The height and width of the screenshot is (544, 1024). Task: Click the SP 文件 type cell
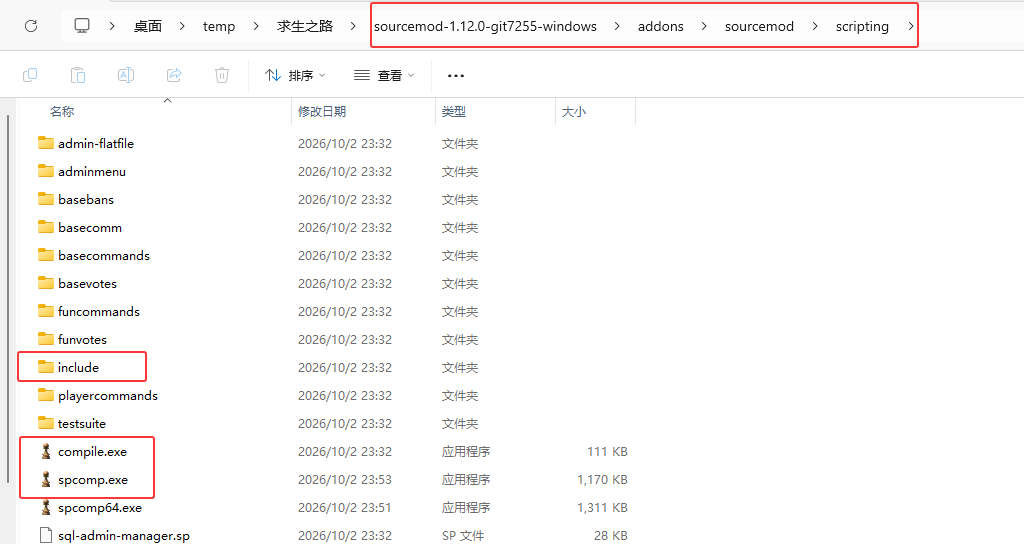[463, 536]
